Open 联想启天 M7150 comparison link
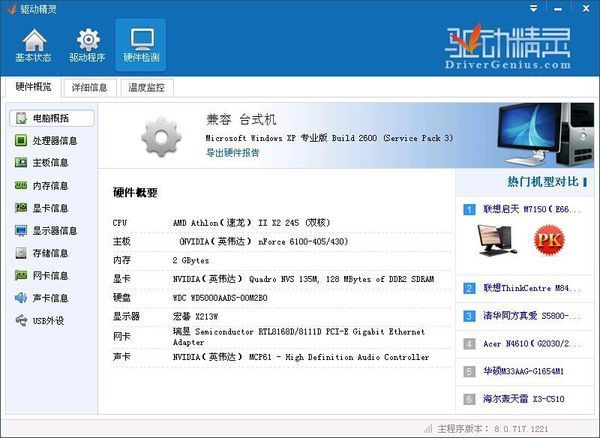The height and width of the screenshot is (438, 600). pos(532,209)
